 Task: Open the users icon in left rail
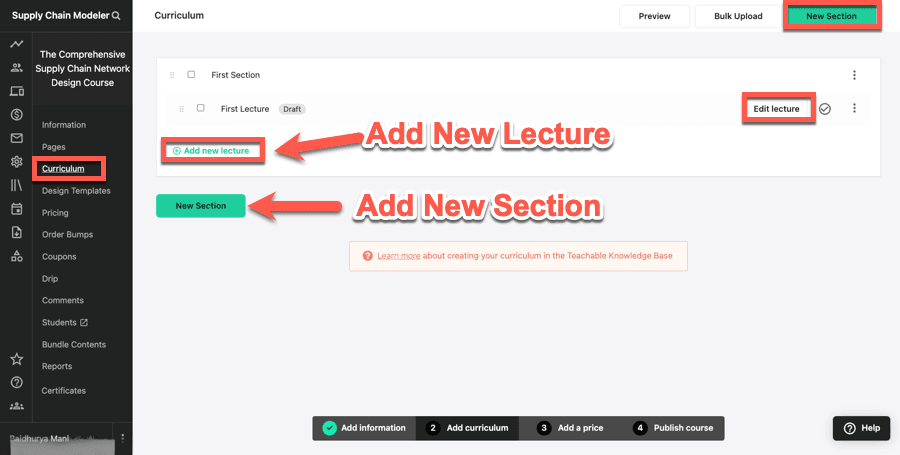point(16,68)
